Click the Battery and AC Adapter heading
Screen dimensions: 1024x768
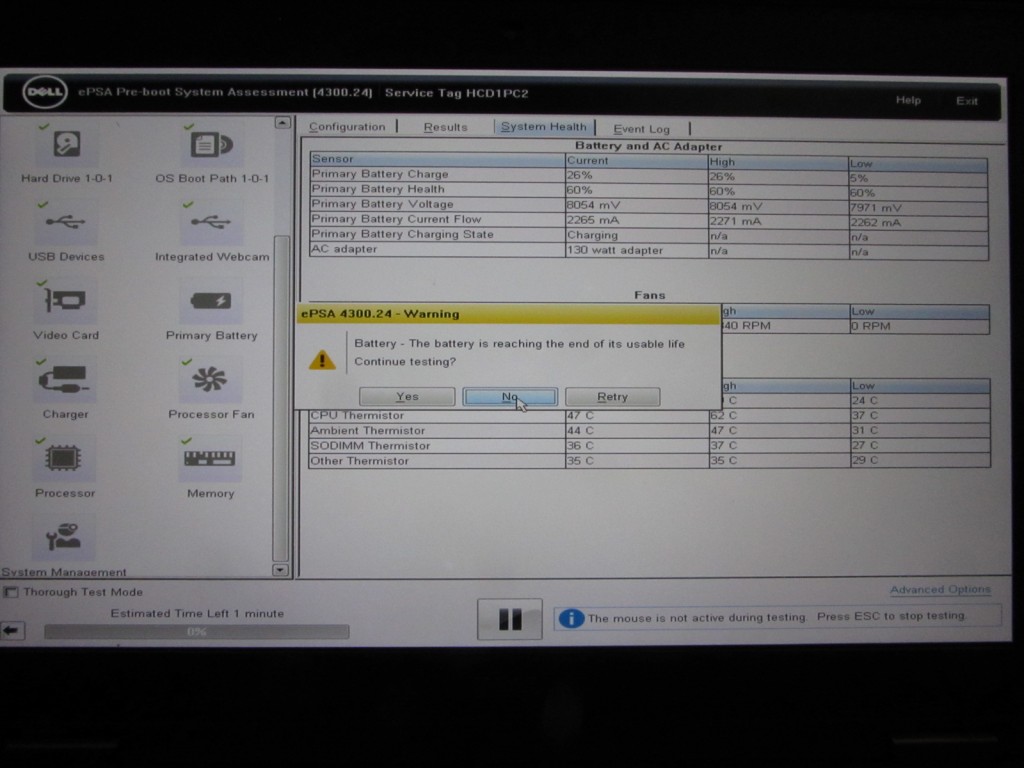(x=648, y=146)
